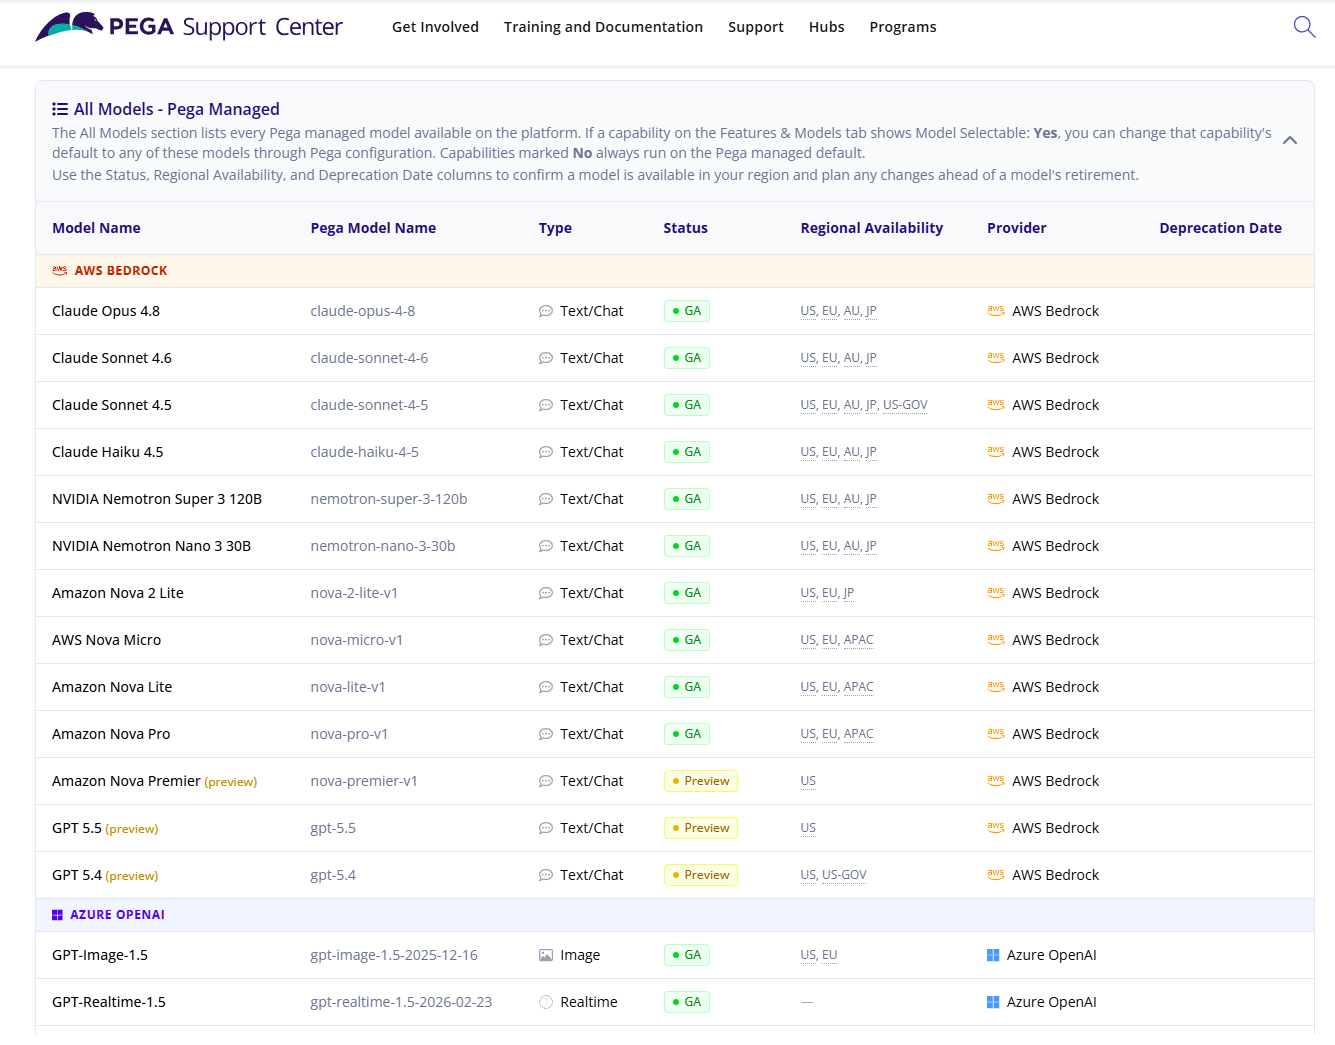Click the nova-premier-v1 model name
1335x1045 pixels.
(x=364, y=781)
